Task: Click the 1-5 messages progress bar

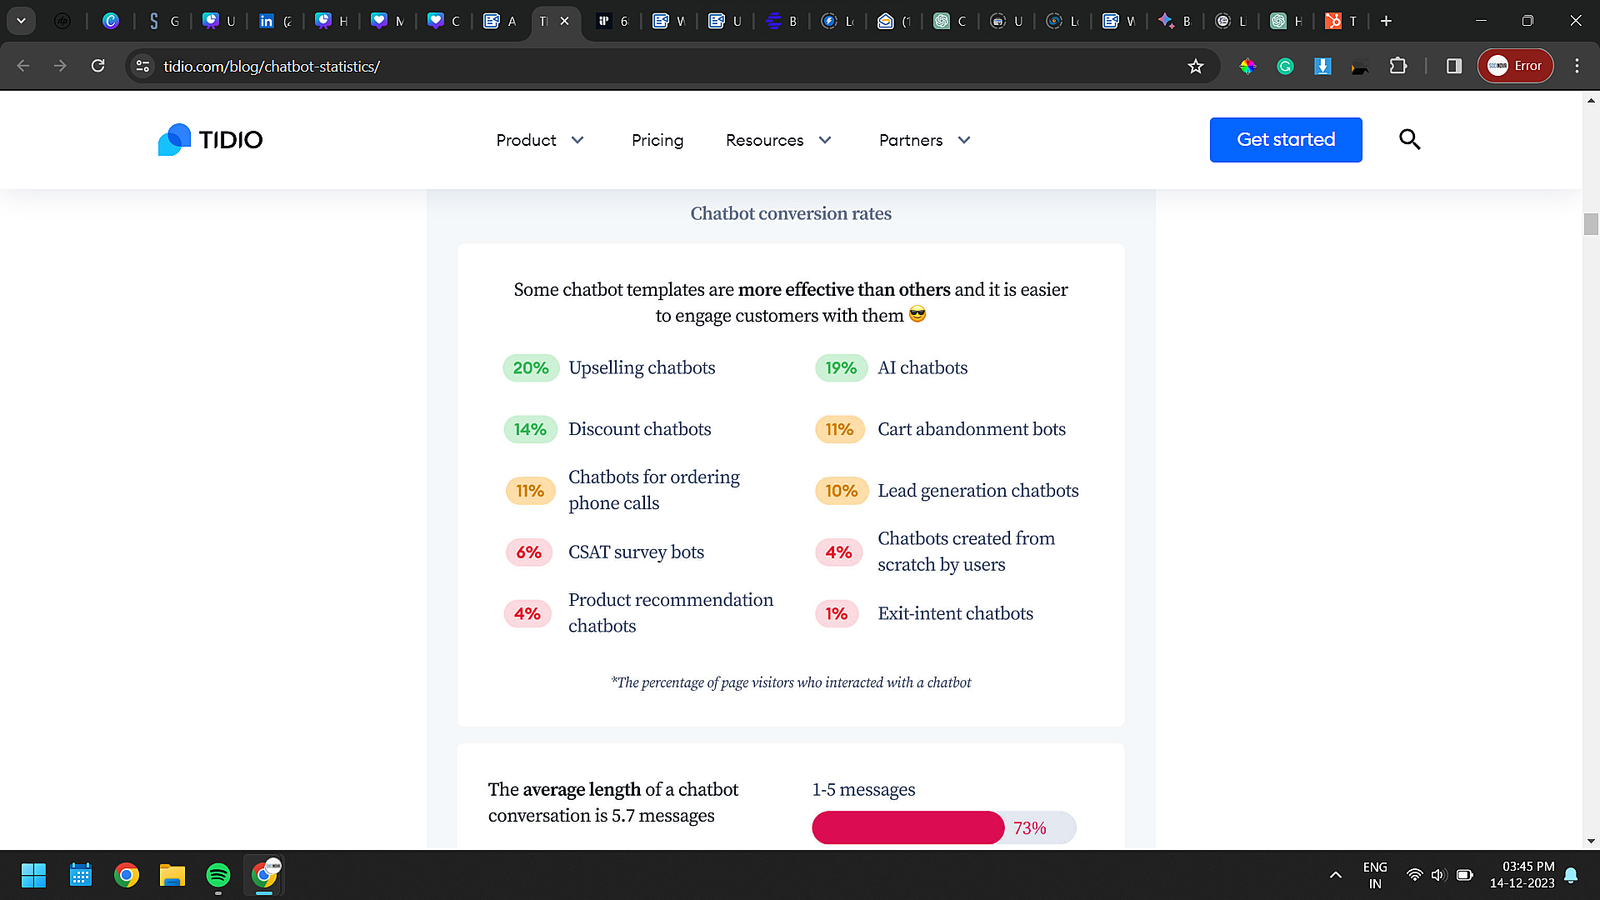Action: point(943,828)
